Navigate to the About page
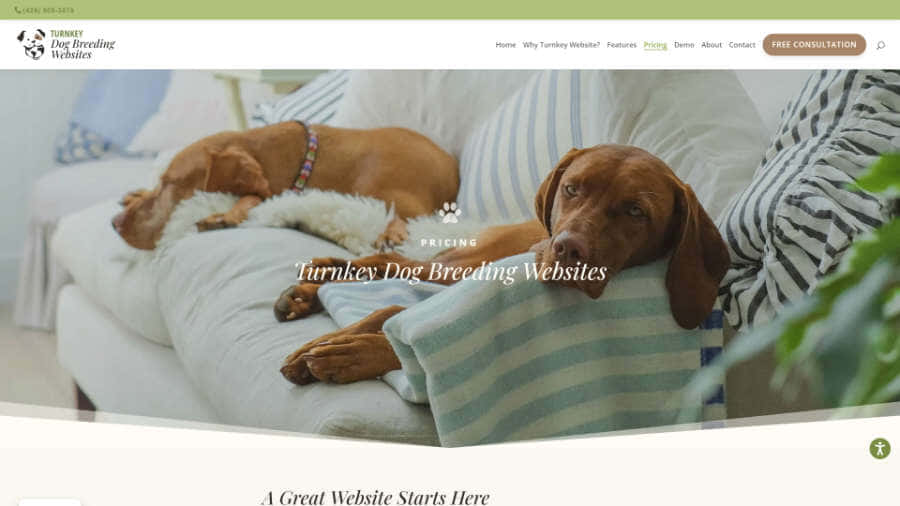The image size is (900, 506). pyautogui.click(x=711, y=45)
